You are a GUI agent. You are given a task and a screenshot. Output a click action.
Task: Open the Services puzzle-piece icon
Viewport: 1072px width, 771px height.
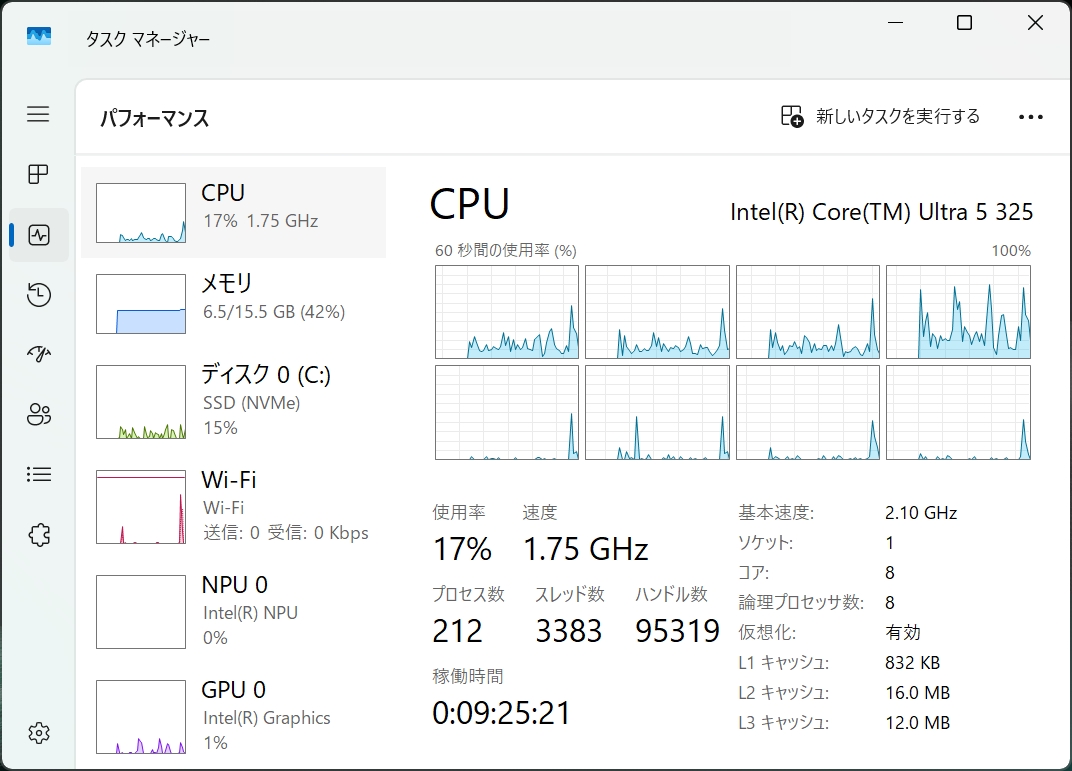click(38, 535)
